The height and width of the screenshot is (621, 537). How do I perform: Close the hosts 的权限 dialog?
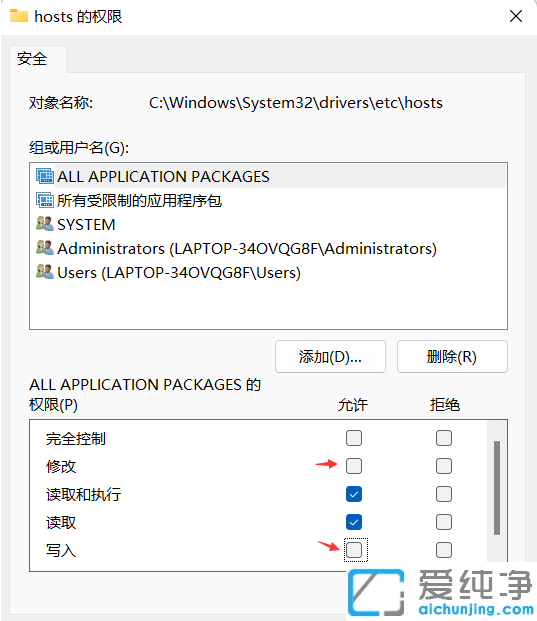(516, 16)
